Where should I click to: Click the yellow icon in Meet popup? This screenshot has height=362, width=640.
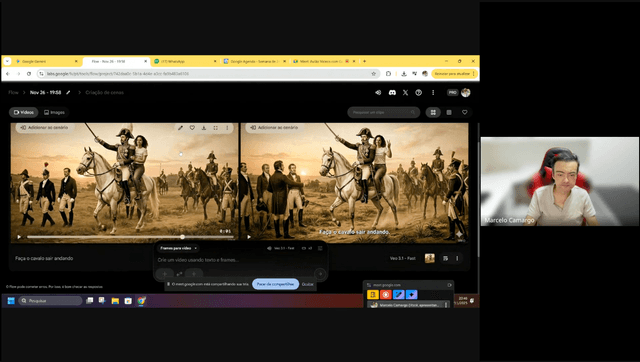[x=373, y=294]
